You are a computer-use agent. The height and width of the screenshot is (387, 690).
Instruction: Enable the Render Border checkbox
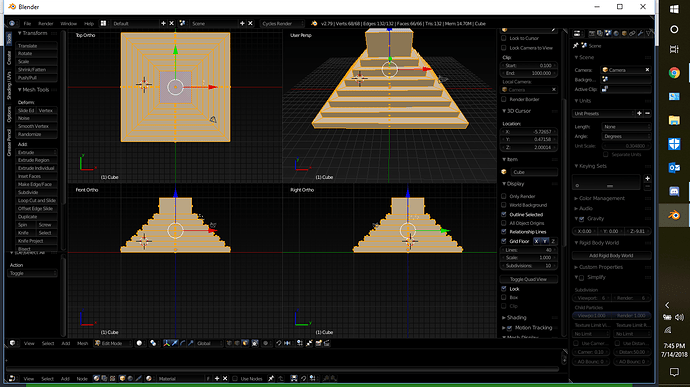tap(504, 99)
